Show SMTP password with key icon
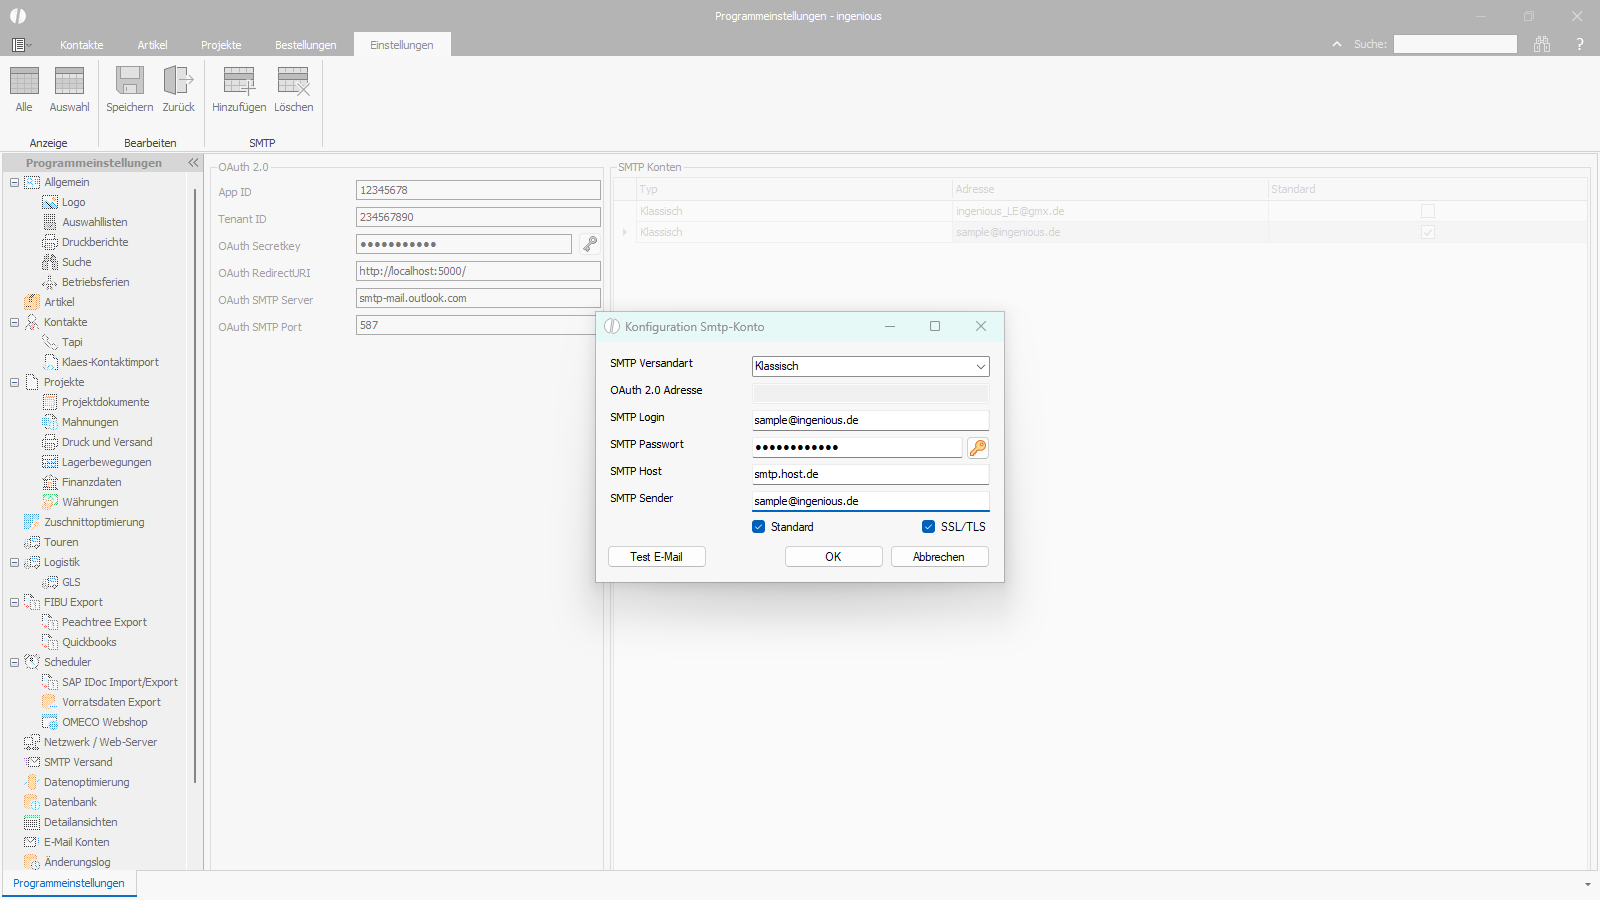Image resolution: width=1600 pixels, height=900 pixels. [978, 448]
